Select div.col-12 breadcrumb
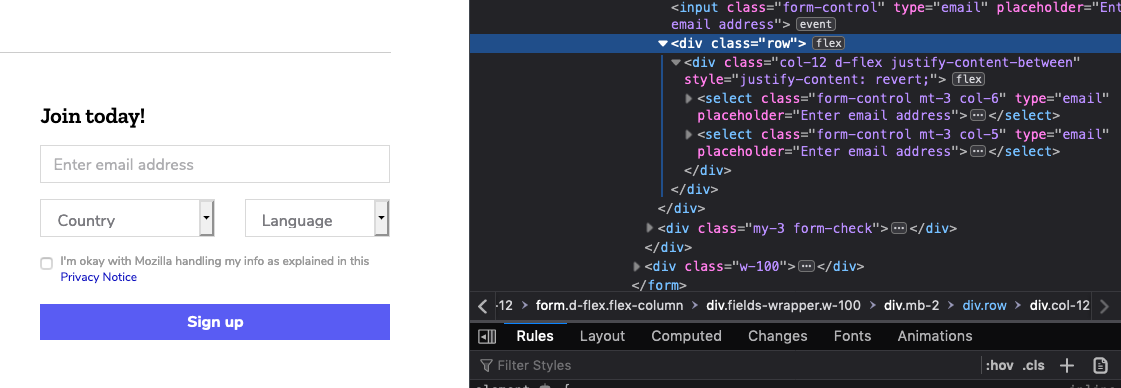 pyautogui.click(x=1060, y=306)
